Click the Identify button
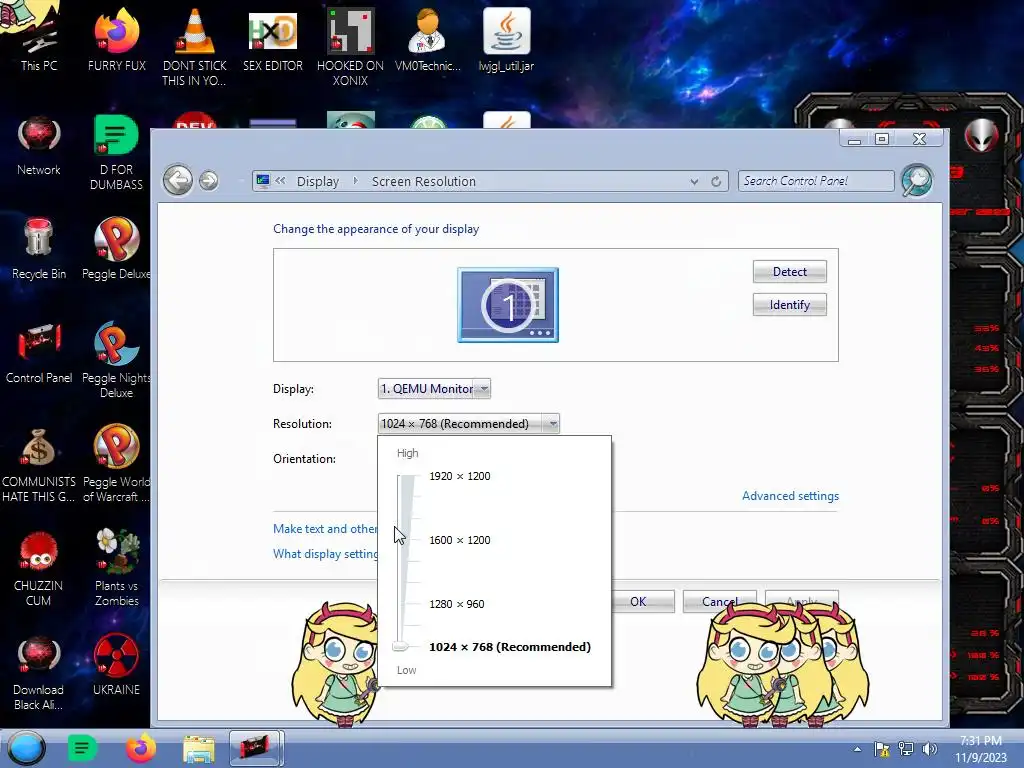 tap(790, 305)
